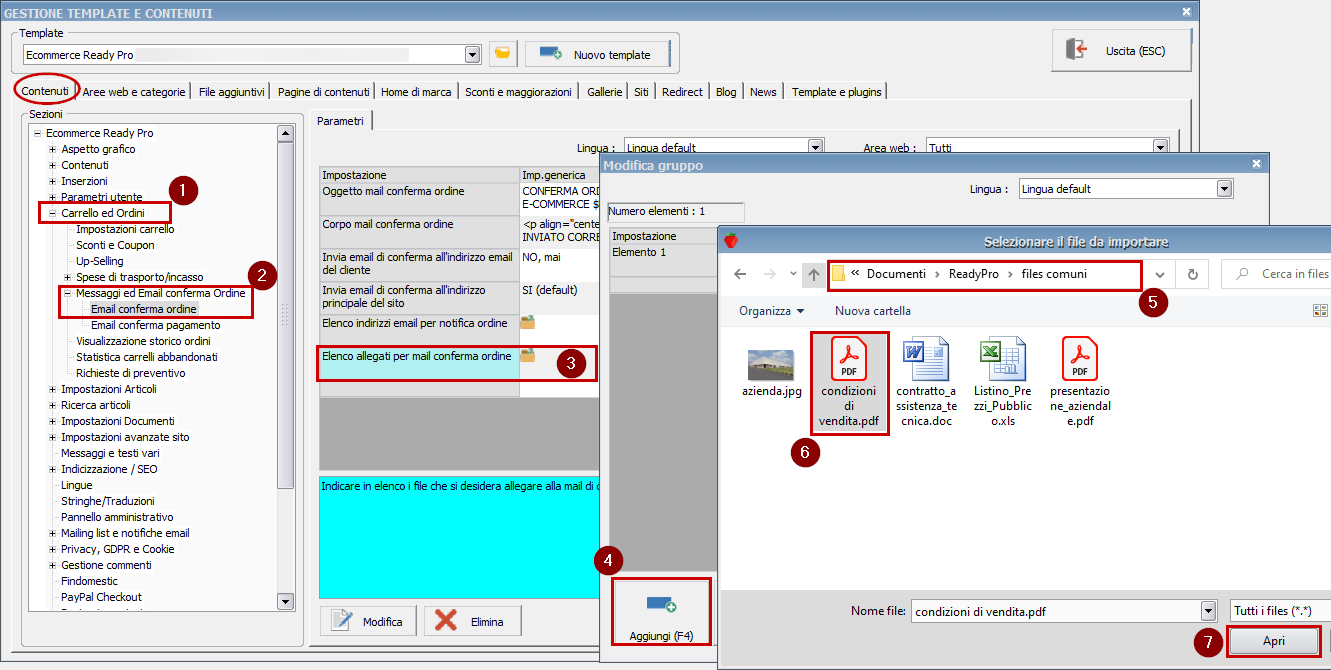This screenshot has height=670, width=1331.
Task: Click the up-folder arrow in file dialog
Action: 815,274
